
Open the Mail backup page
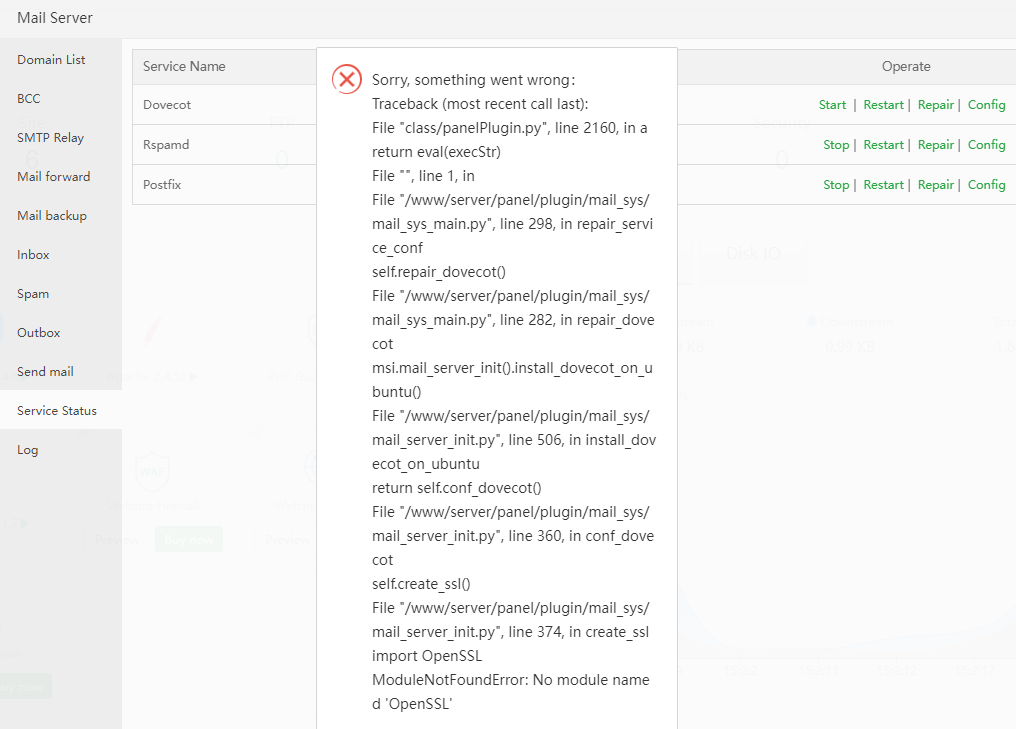(51, 216)
